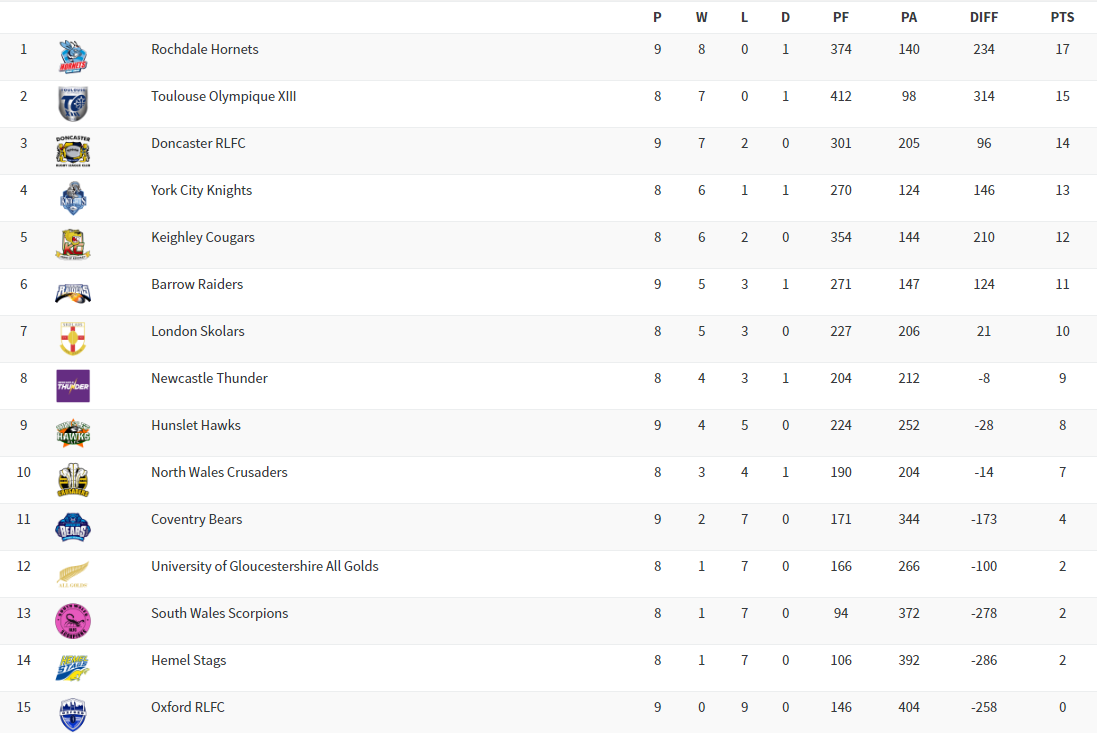Click the Keighley Cougars badge

point(73,245)
